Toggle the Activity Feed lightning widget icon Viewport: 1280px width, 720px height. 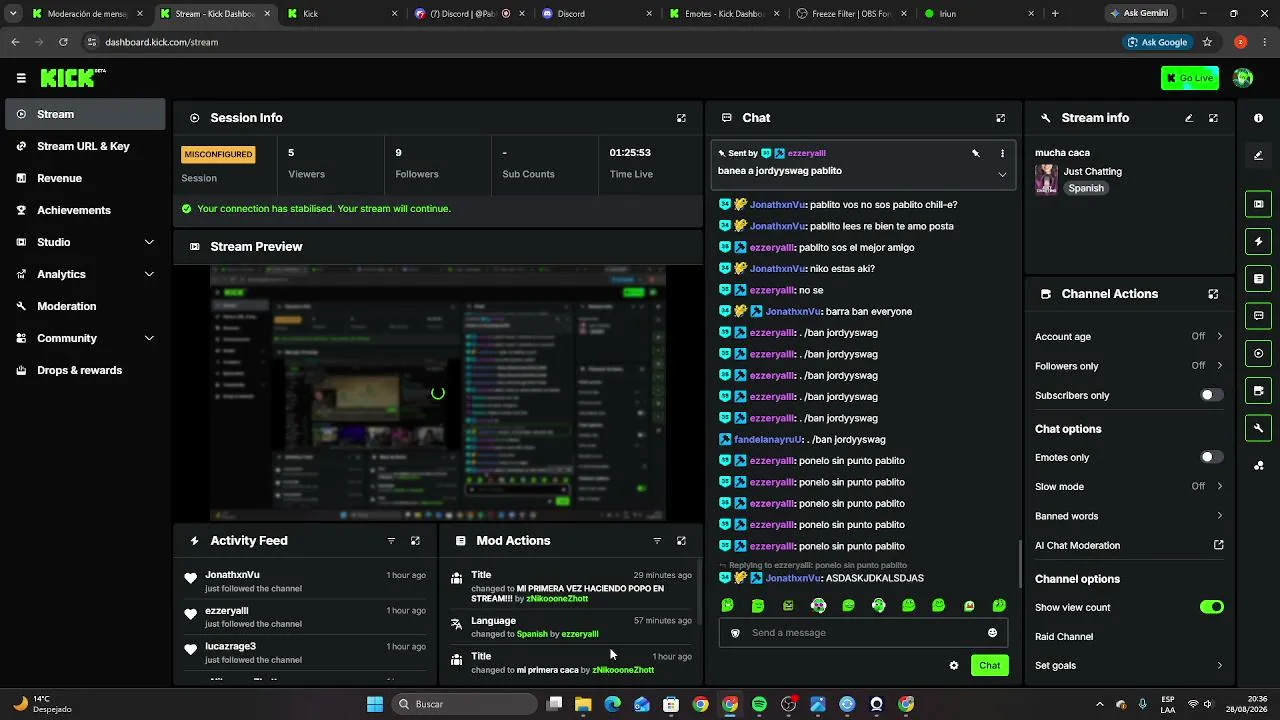point(1258,241)
